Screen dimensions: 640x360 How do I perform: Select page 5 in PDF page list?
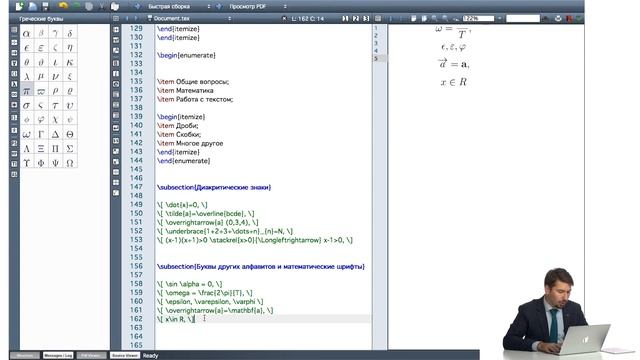point(380,58)
